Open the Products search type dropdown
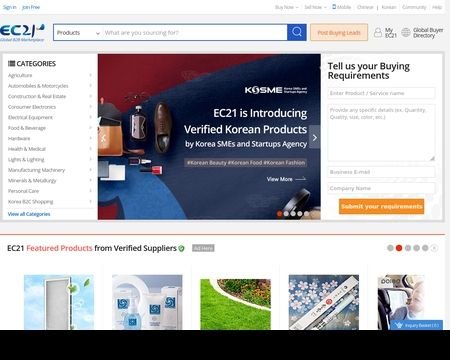 pos(78,33)
